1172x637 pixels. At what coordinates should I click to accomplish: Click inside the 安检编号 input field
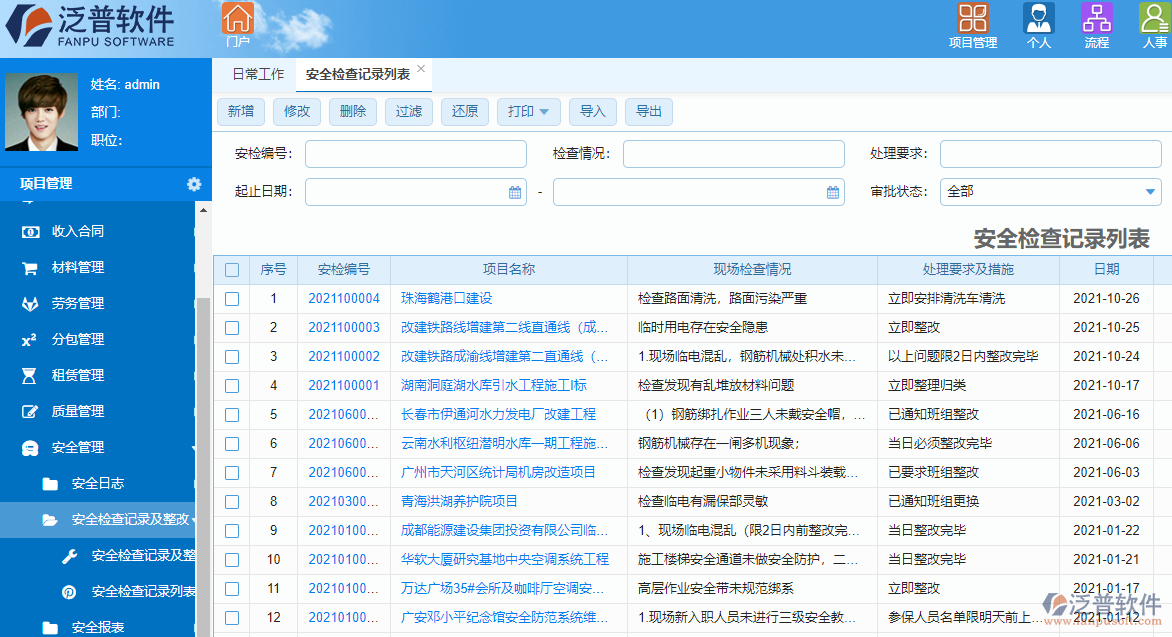[x=417, y=153]
